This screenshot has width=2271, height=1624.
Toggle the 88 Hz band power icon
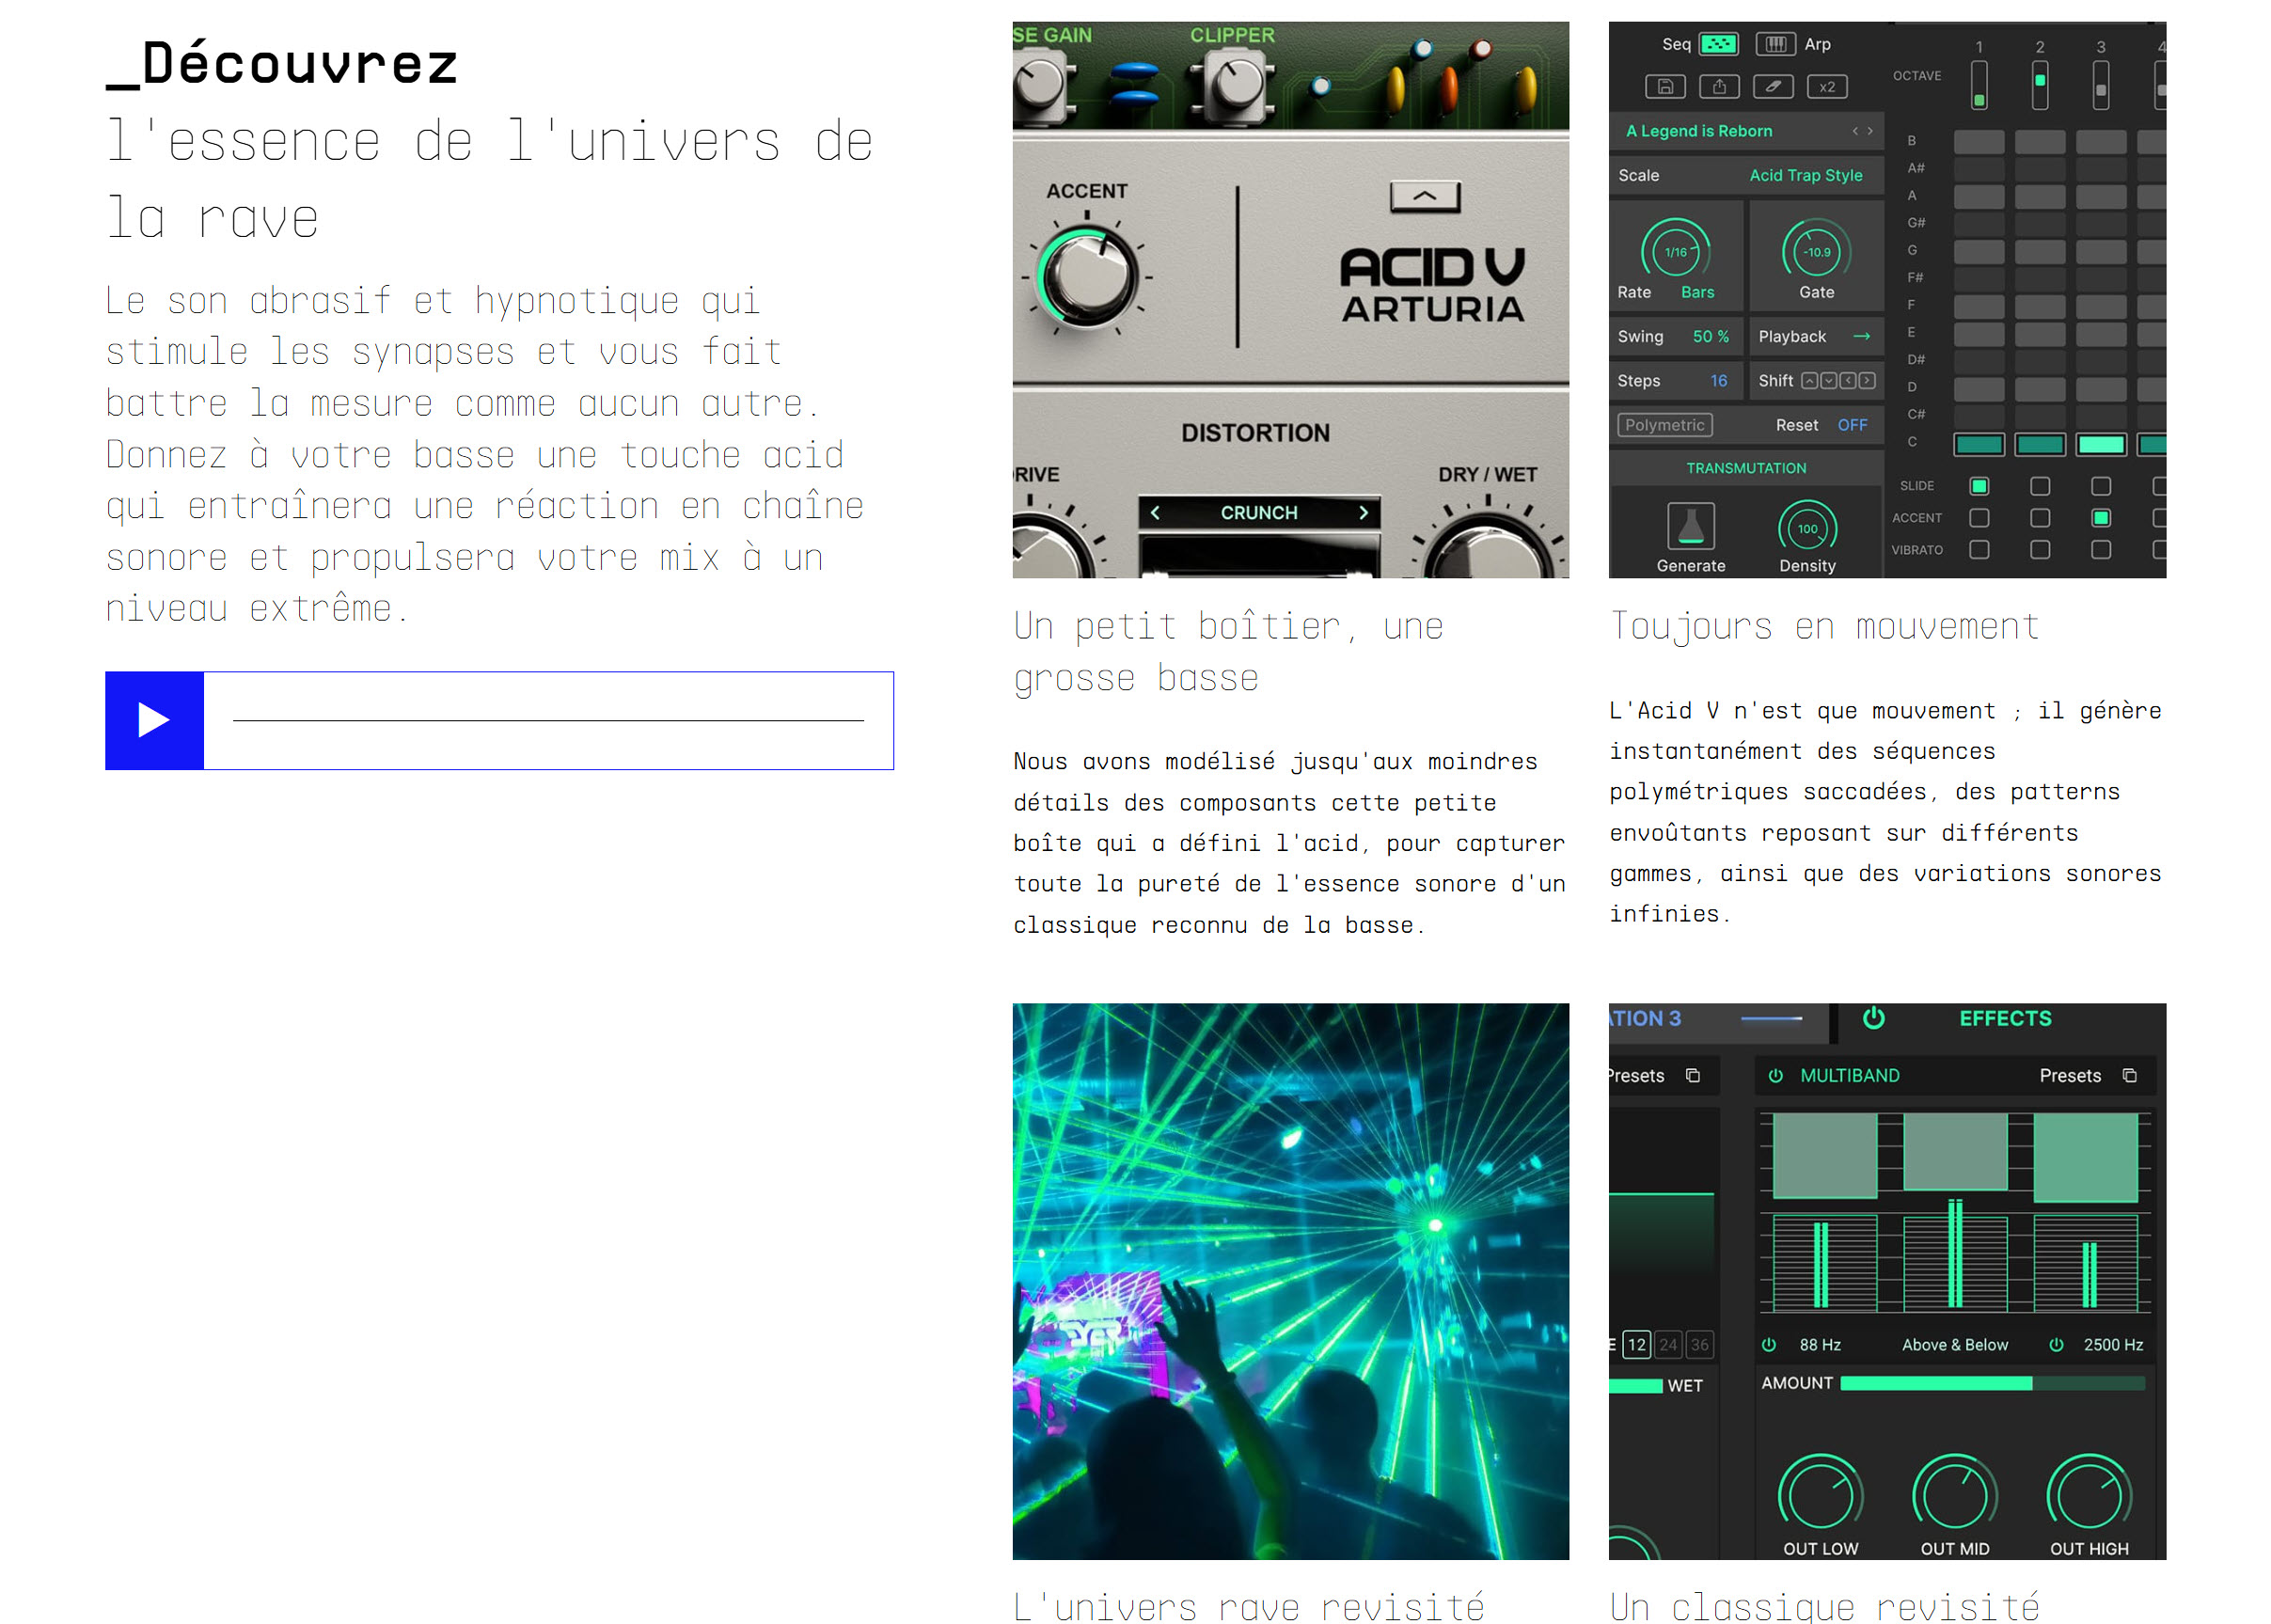click(1768, 1345)
